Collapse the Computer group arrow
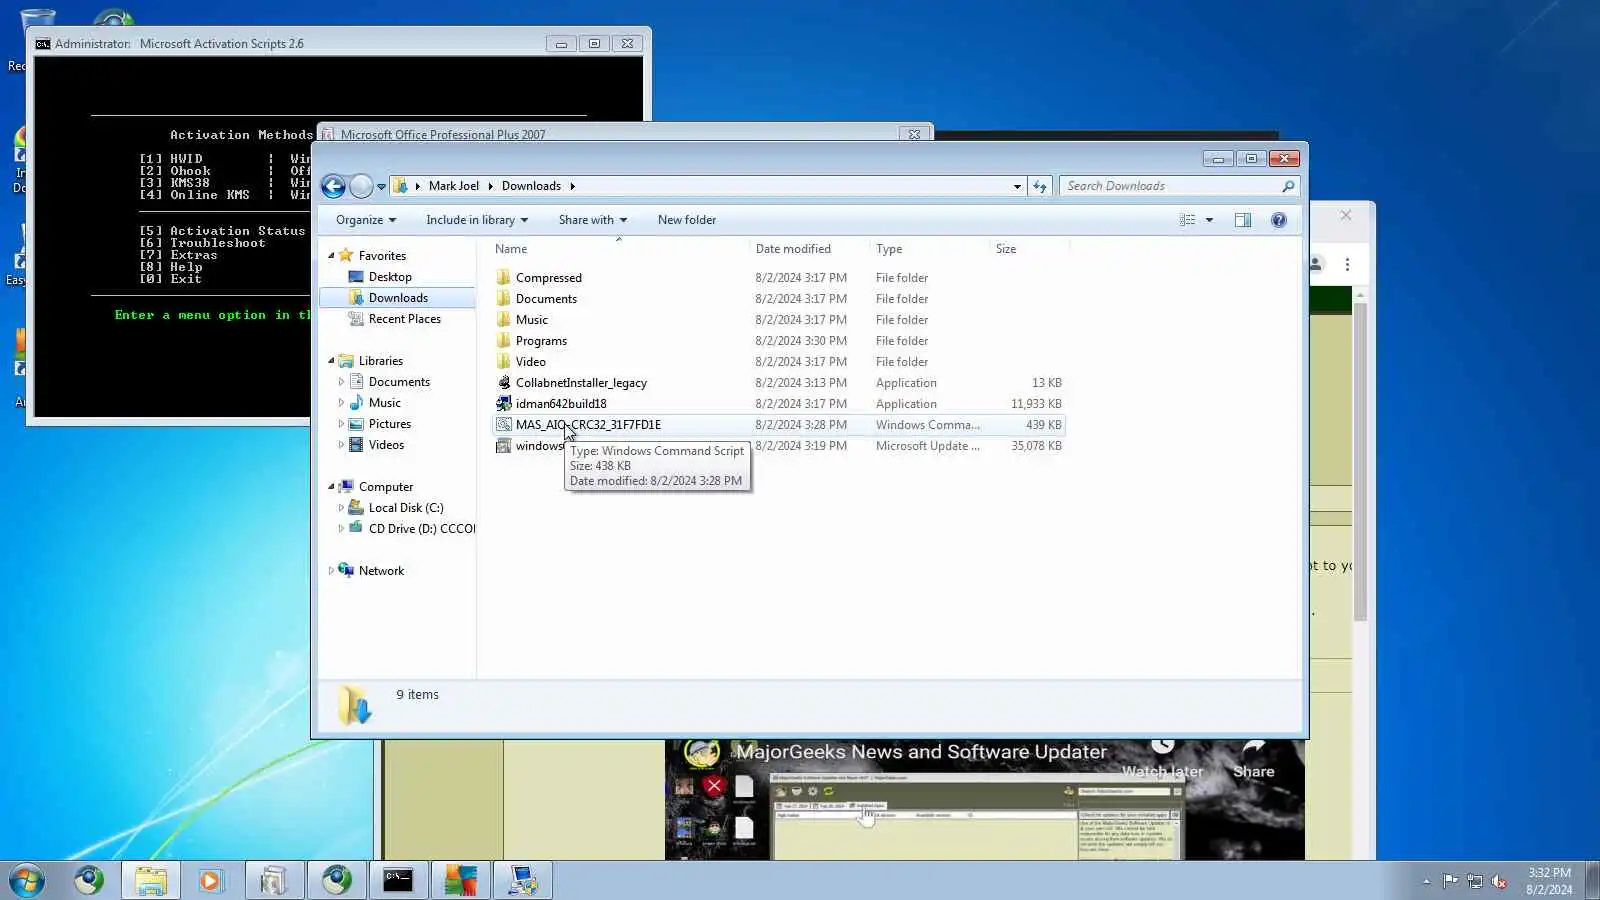 point(331,487)
